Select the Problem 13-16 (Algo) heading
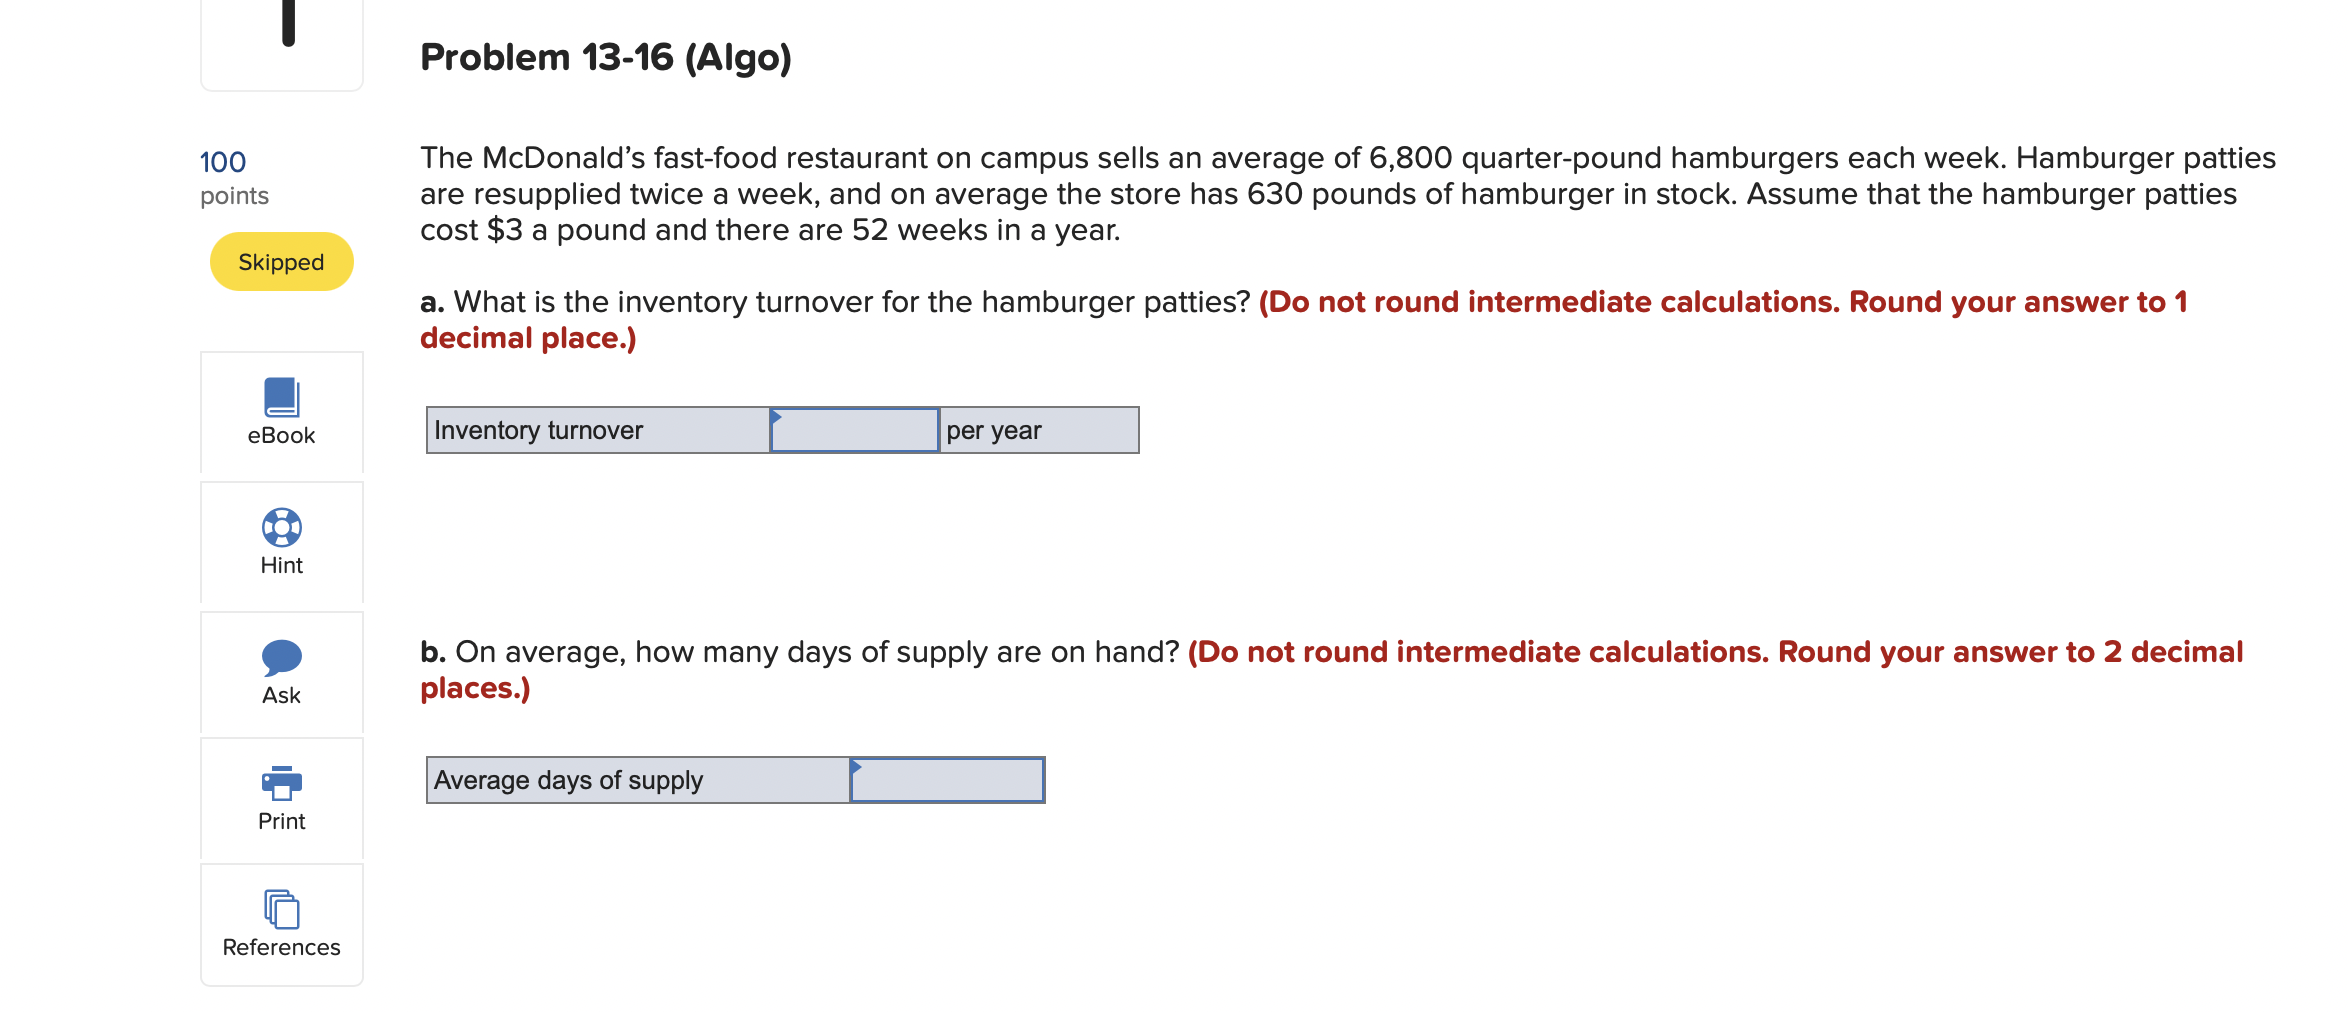Image resolution: width=2348 pixels, height=1012 pixels. tap(604, 57)
